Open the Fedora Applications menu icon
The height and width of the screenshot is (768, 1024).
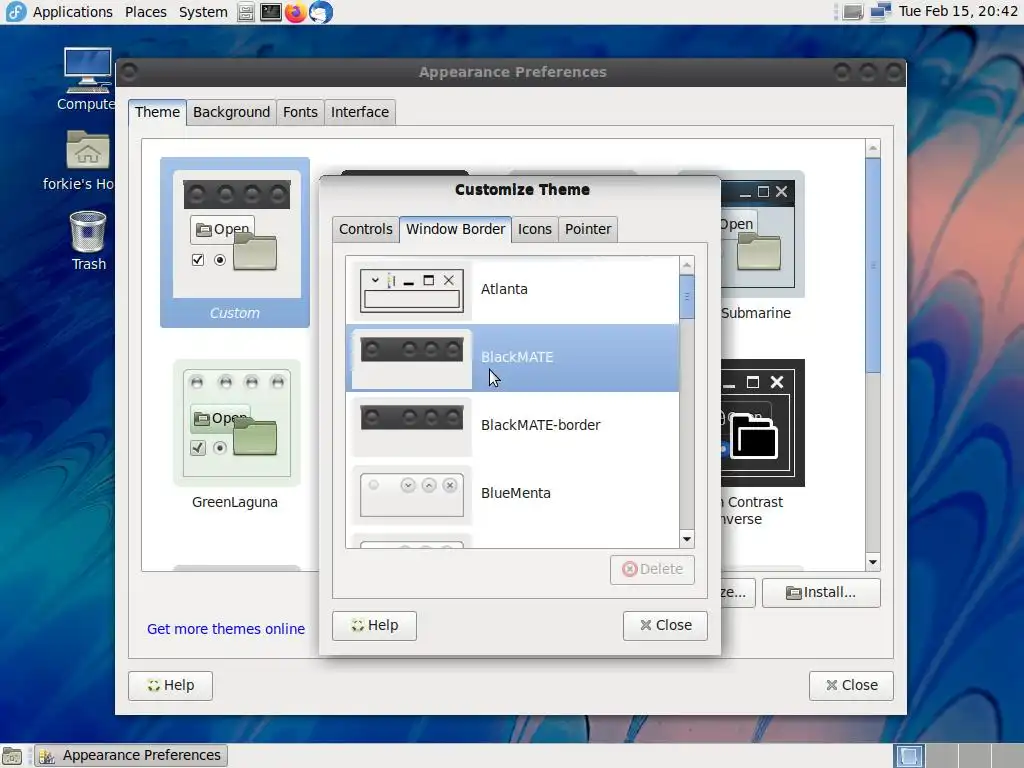click(15, 12)
